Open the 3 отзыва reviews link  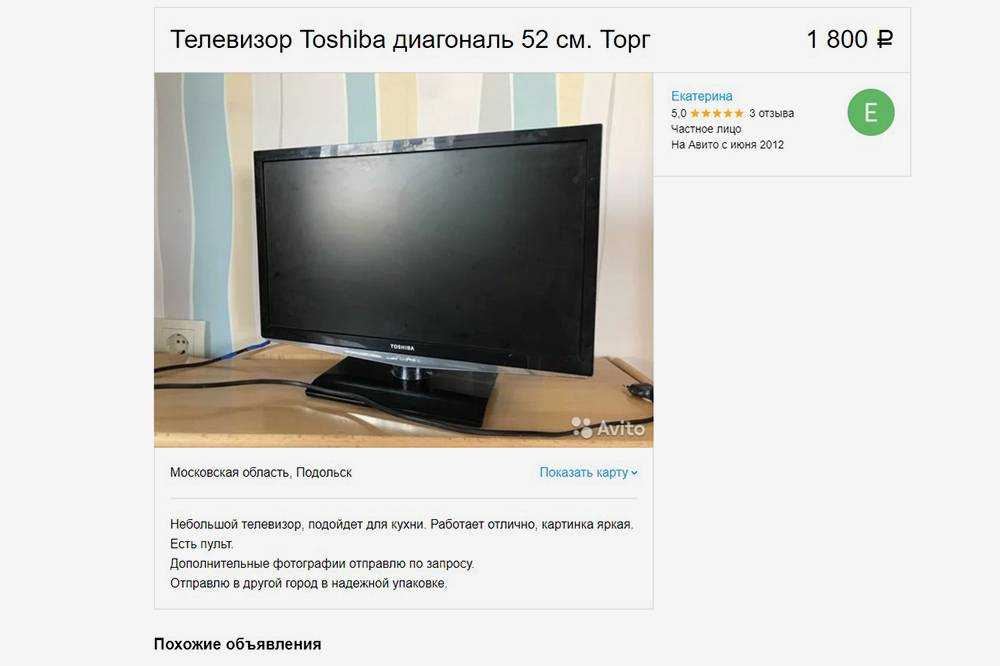[772, 114]
